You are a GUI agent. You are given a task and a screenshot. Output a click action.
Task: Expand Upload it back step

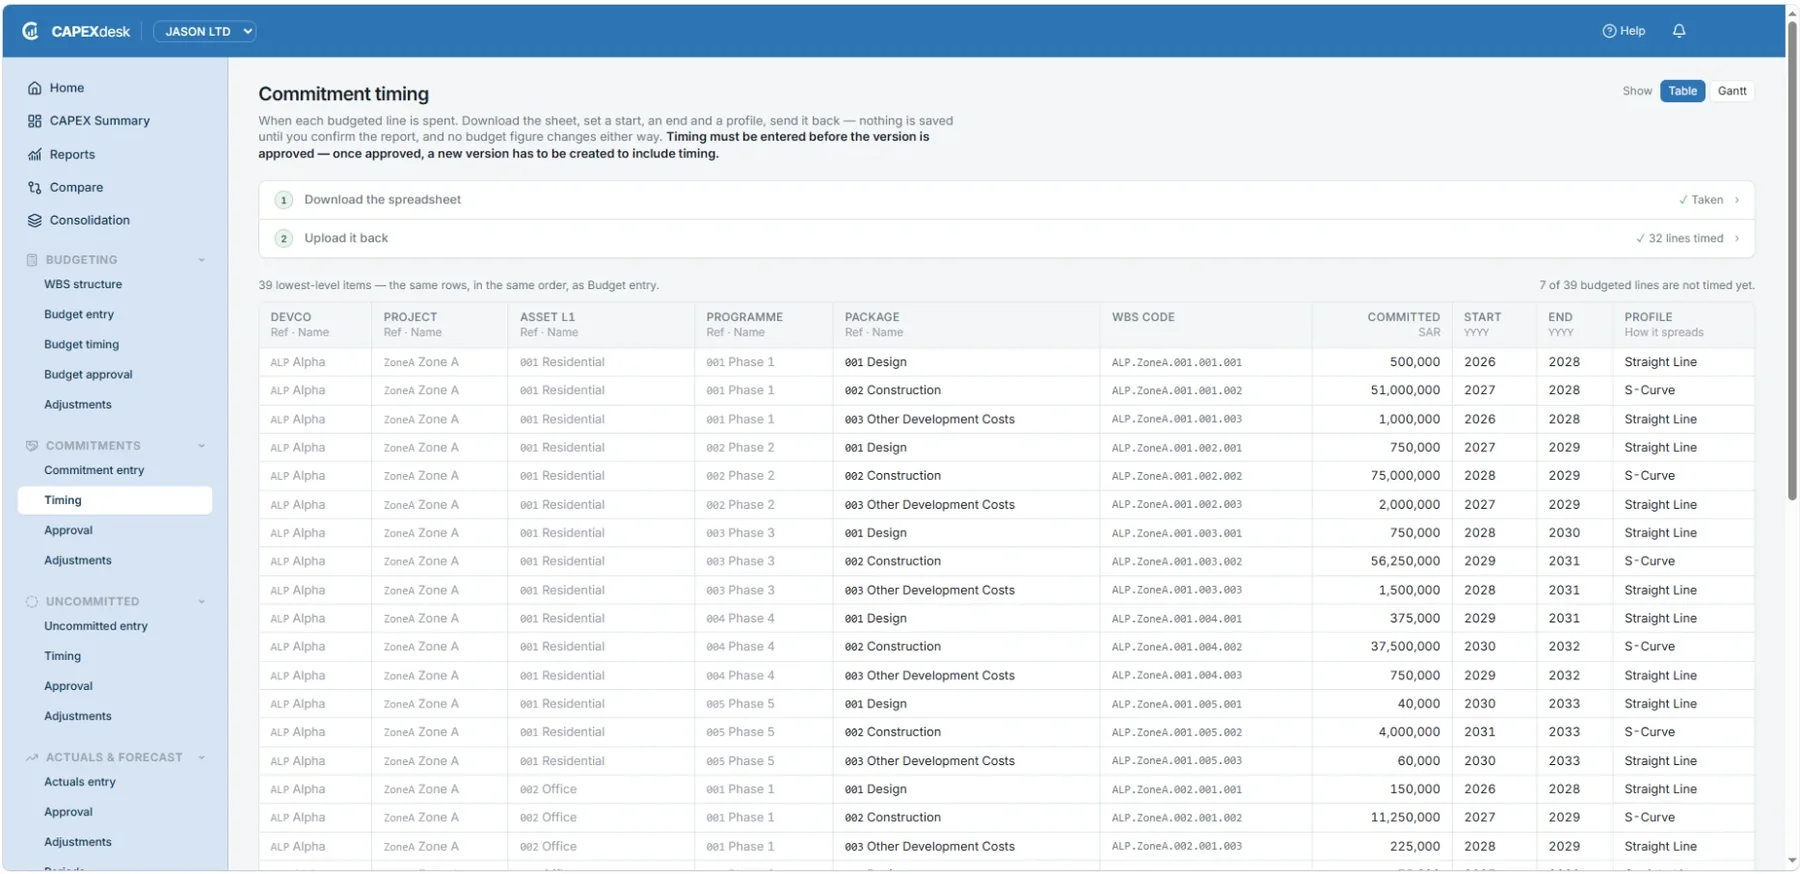pos(1006,239)
